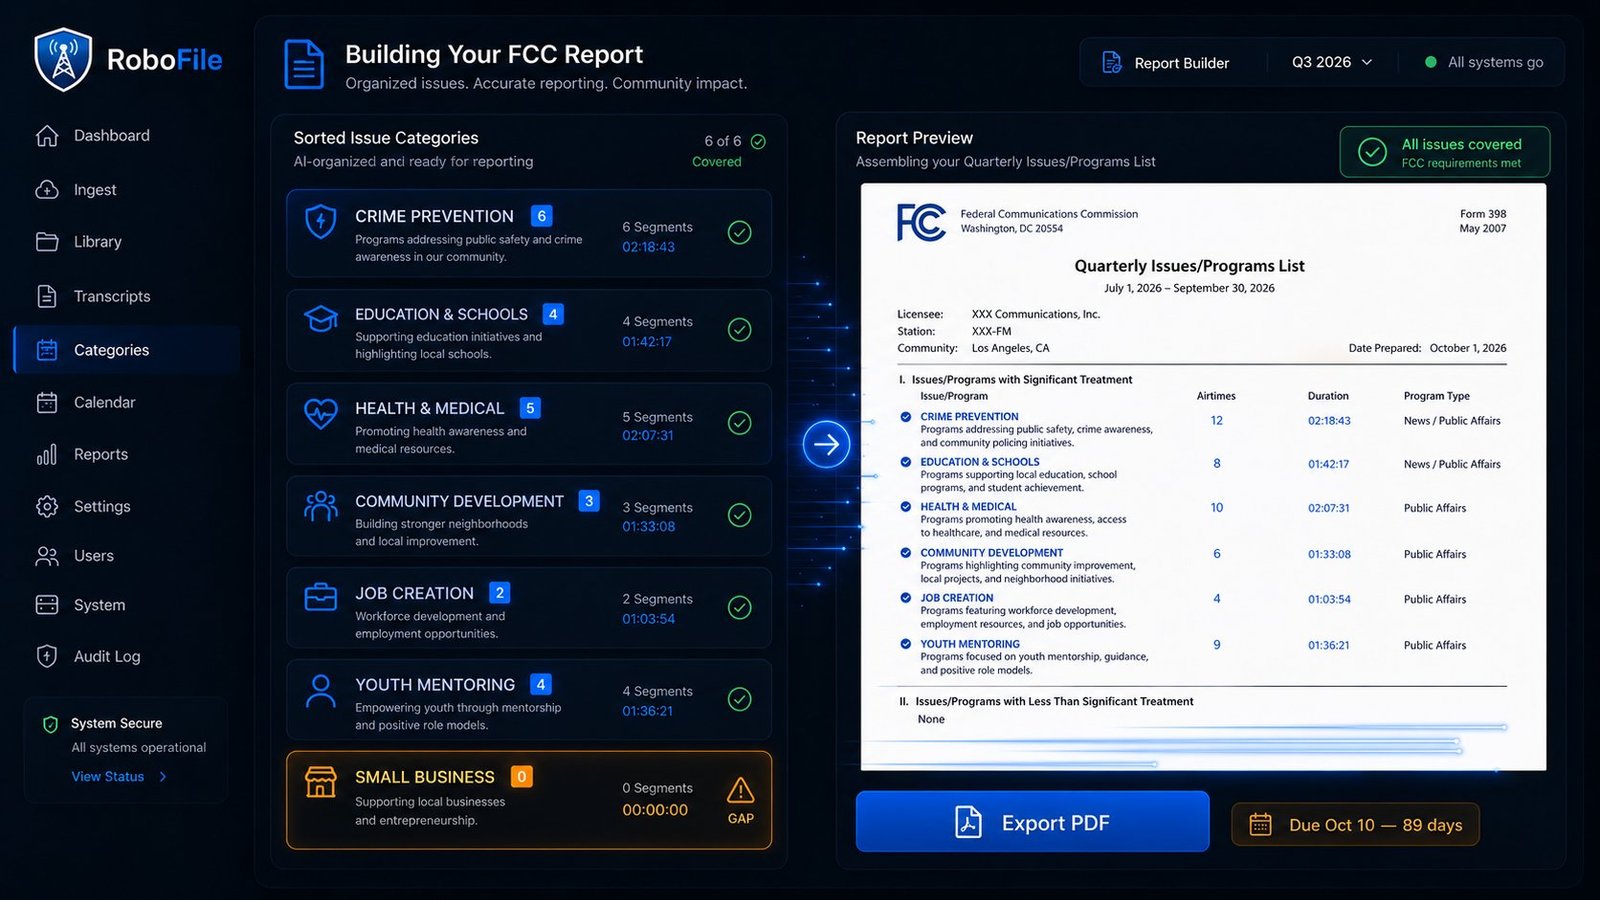Click the calendar icon beside Due Oct 10

tap(1261, 825)
